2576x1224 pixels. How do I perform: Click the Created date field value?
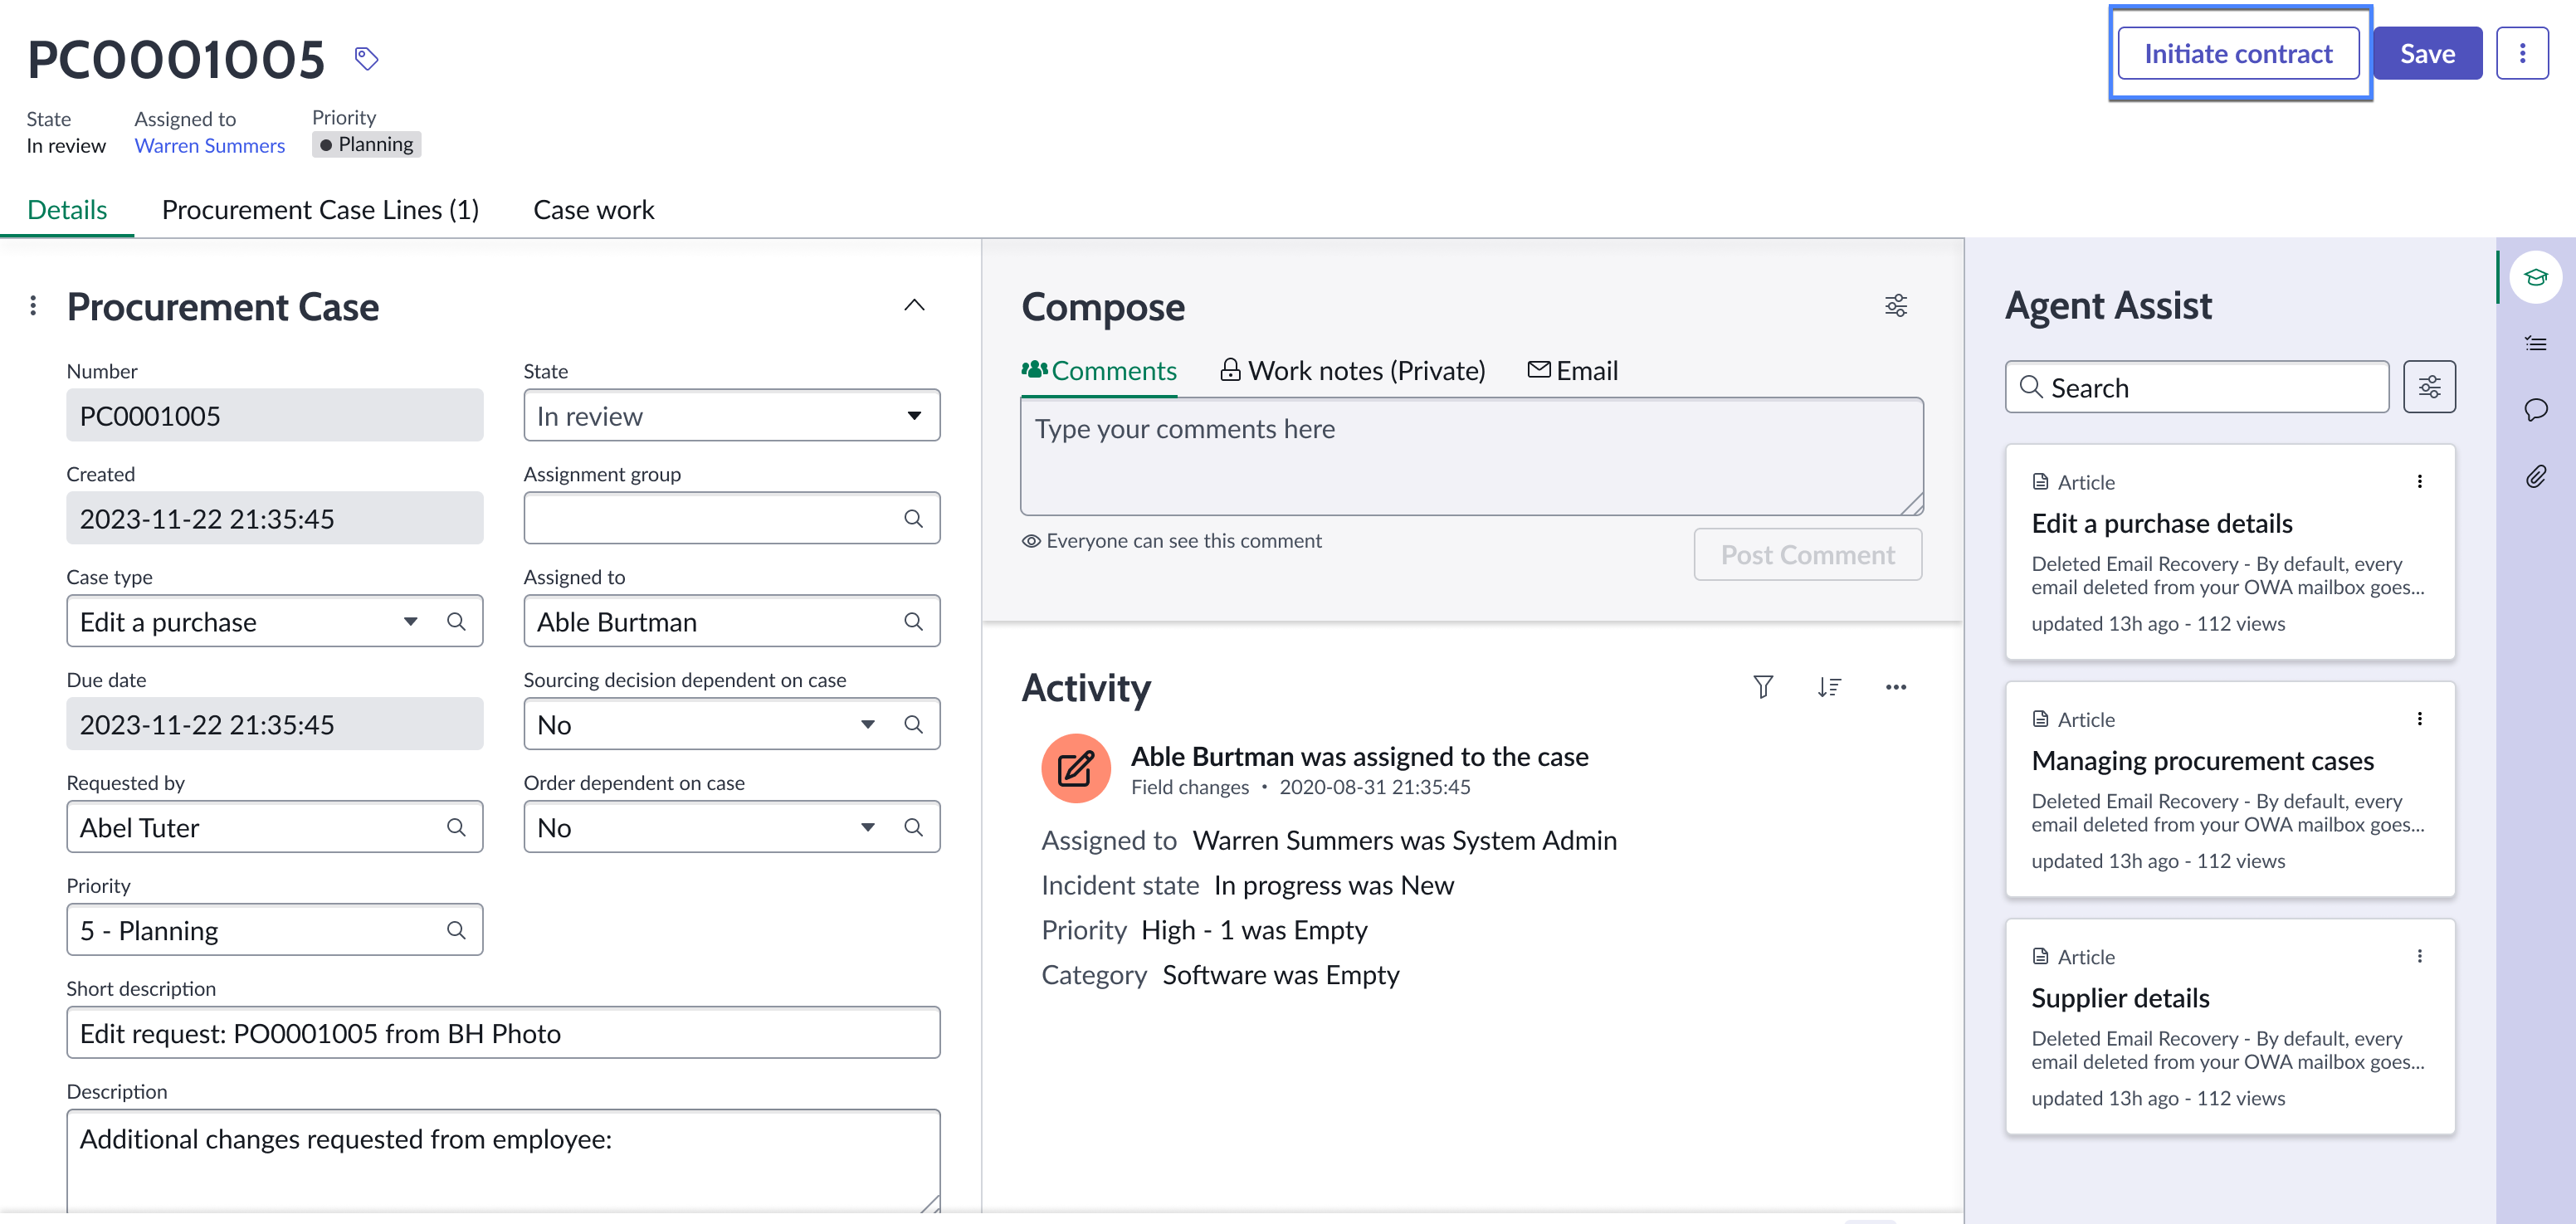tap(275, 518)
